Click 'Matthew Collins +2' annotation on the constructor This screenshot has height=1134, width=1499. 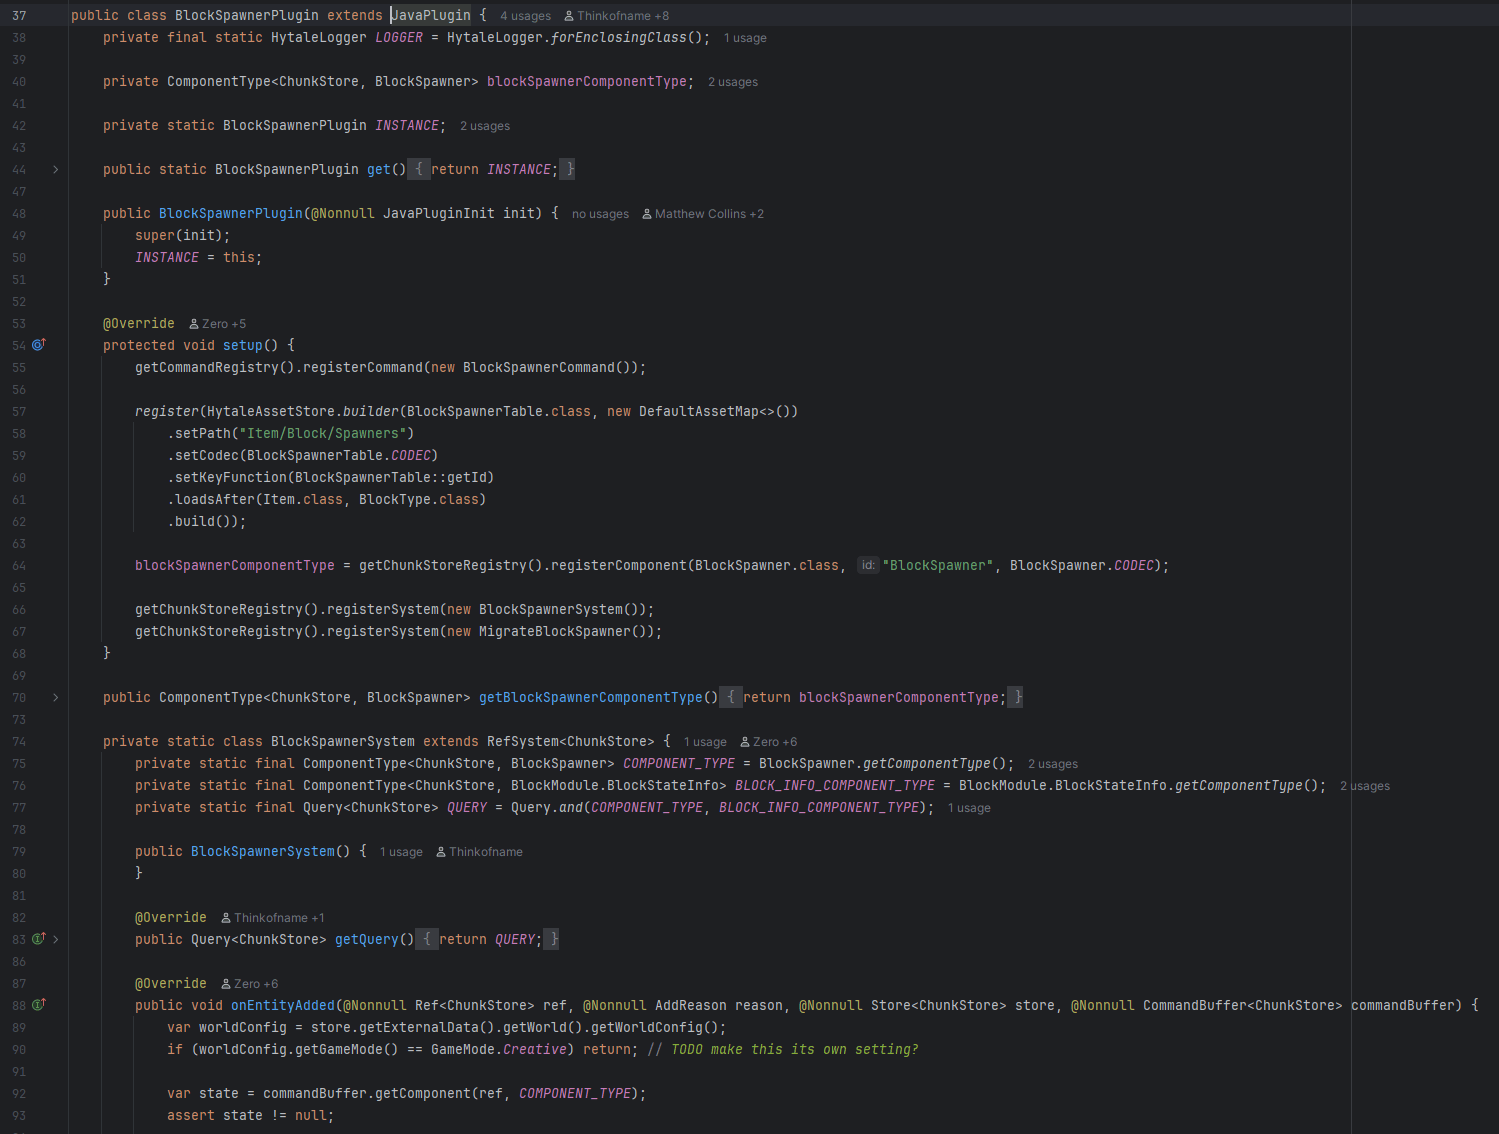(x=709, y=213)
